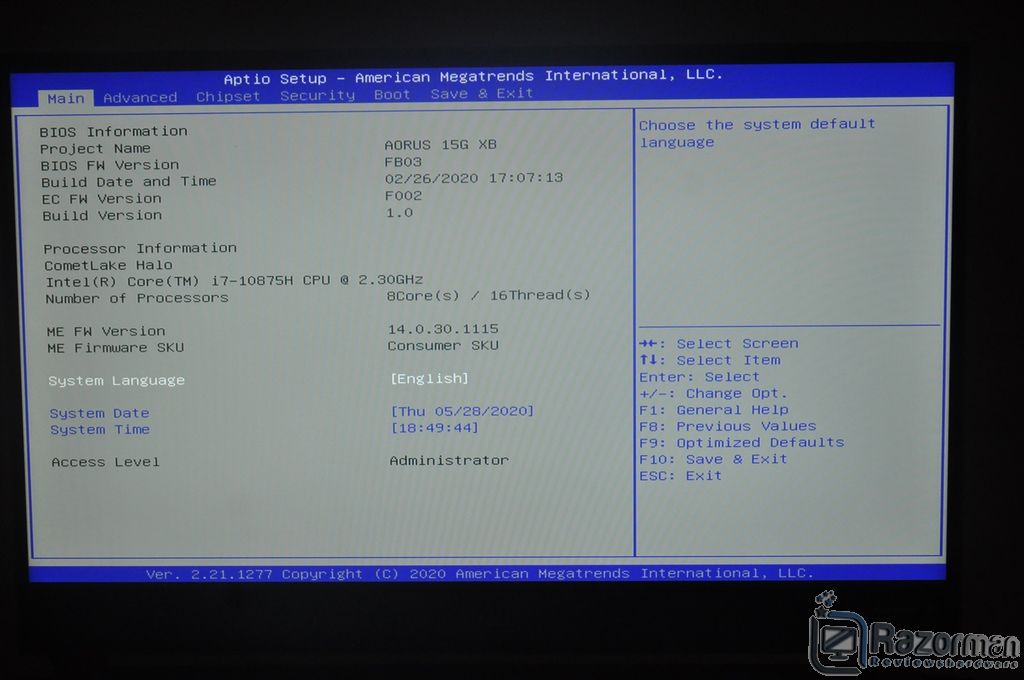Click the ME FW Version label

click(106, 332)
